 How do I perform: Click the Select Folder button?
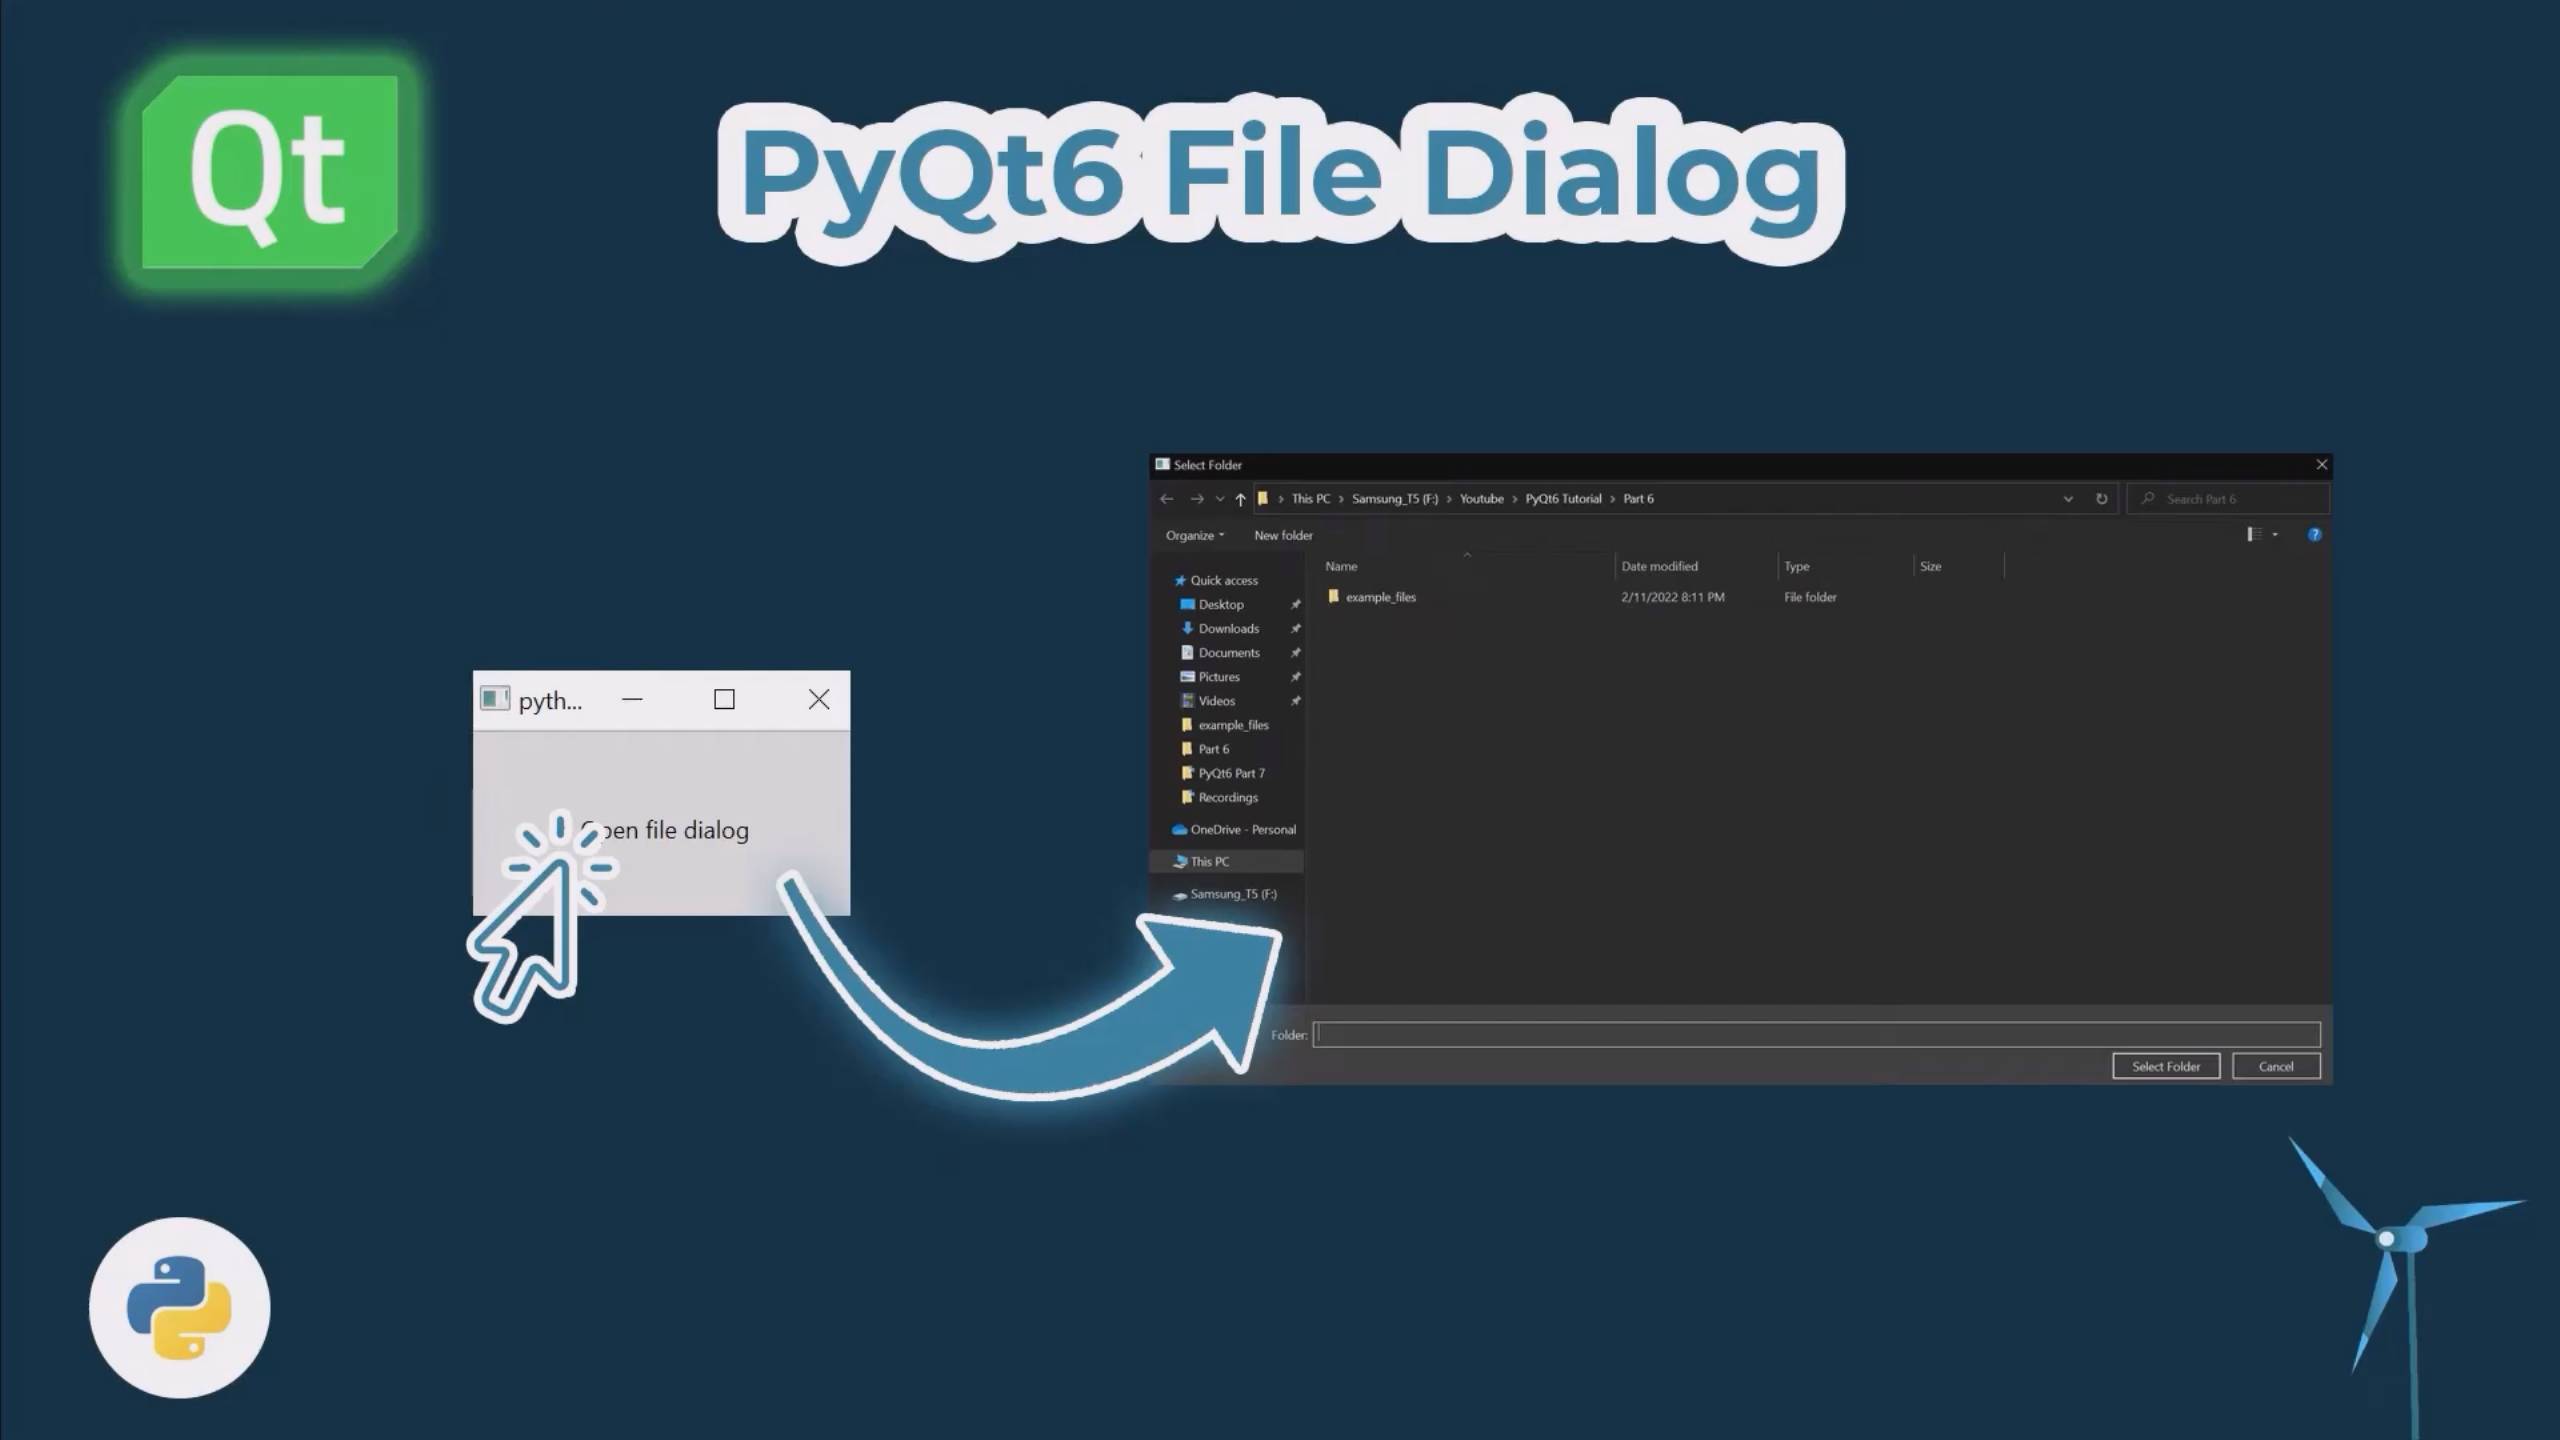[2165, 1066]
